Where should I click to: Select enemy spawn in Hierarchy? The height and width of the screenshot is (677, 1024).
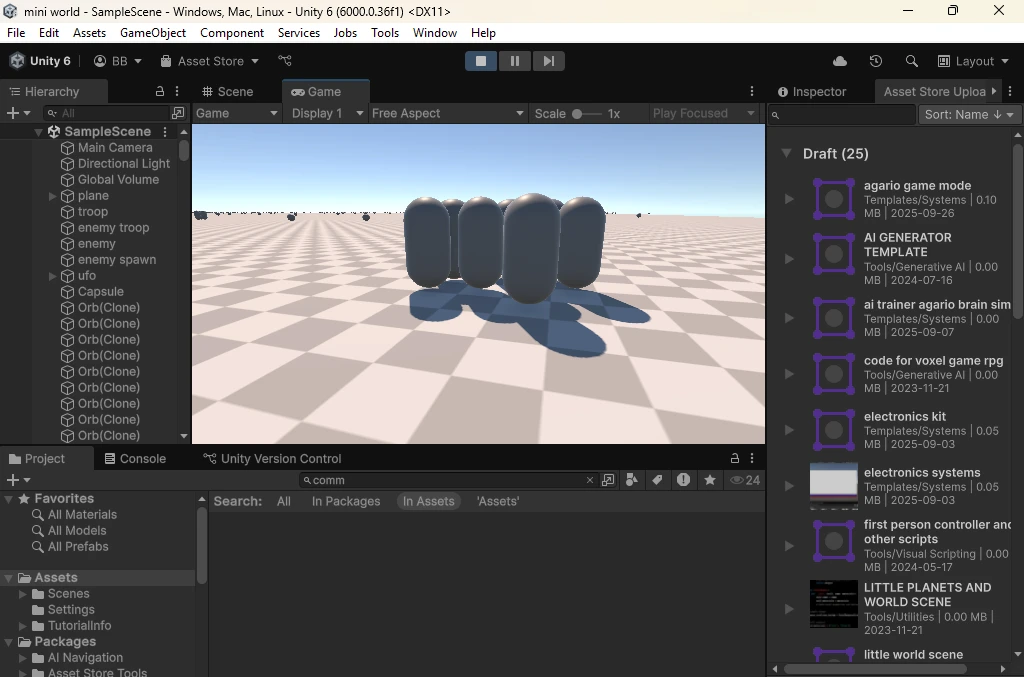coord(117,260)
